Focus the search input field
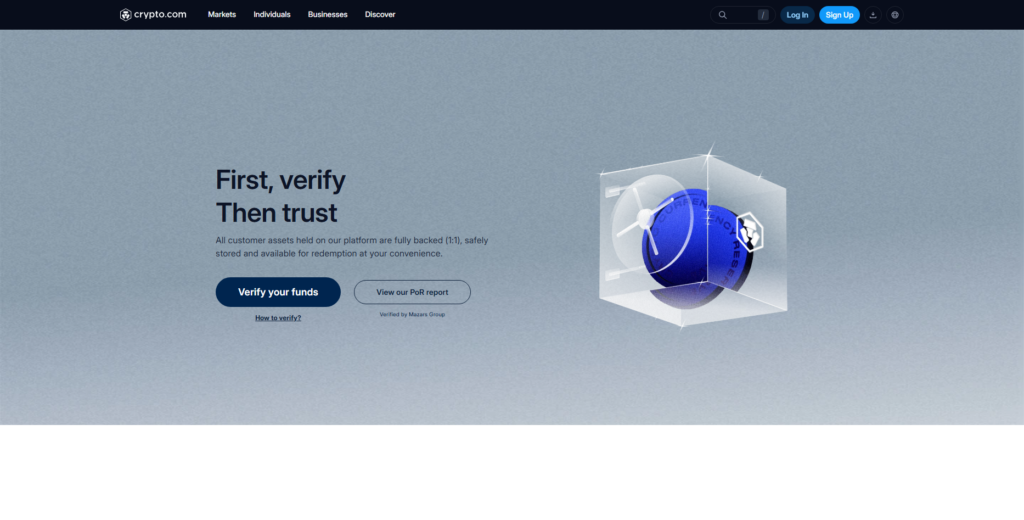 (x=742, y=15)
